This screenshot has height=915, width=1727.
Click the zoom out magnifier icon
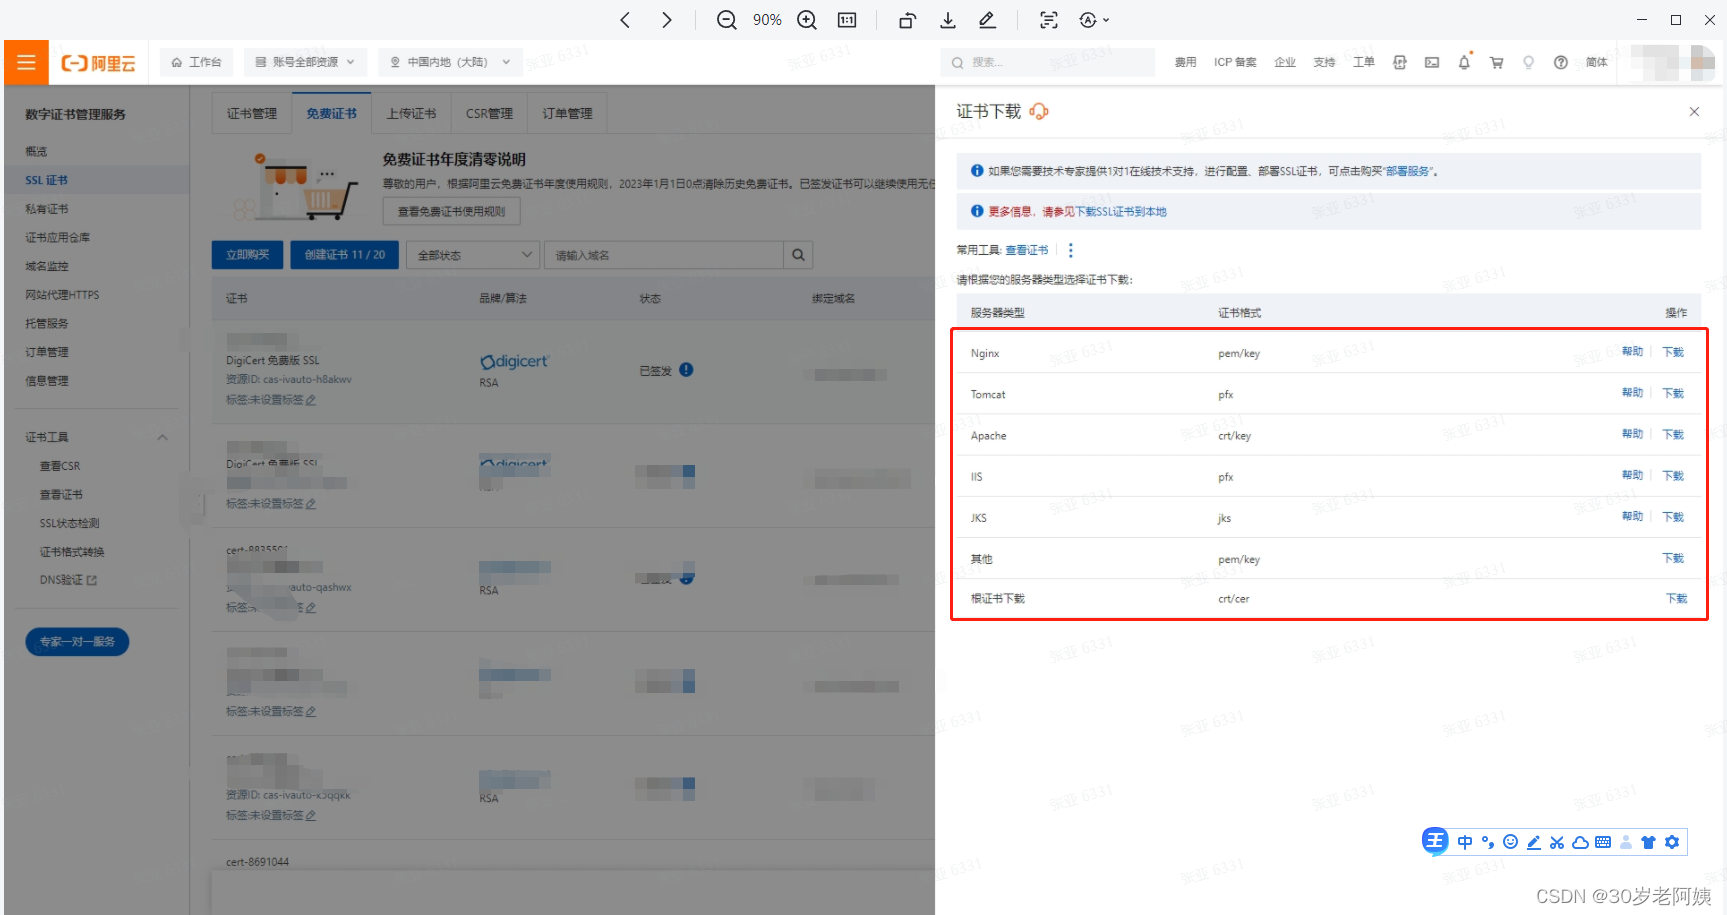point(727,20)
